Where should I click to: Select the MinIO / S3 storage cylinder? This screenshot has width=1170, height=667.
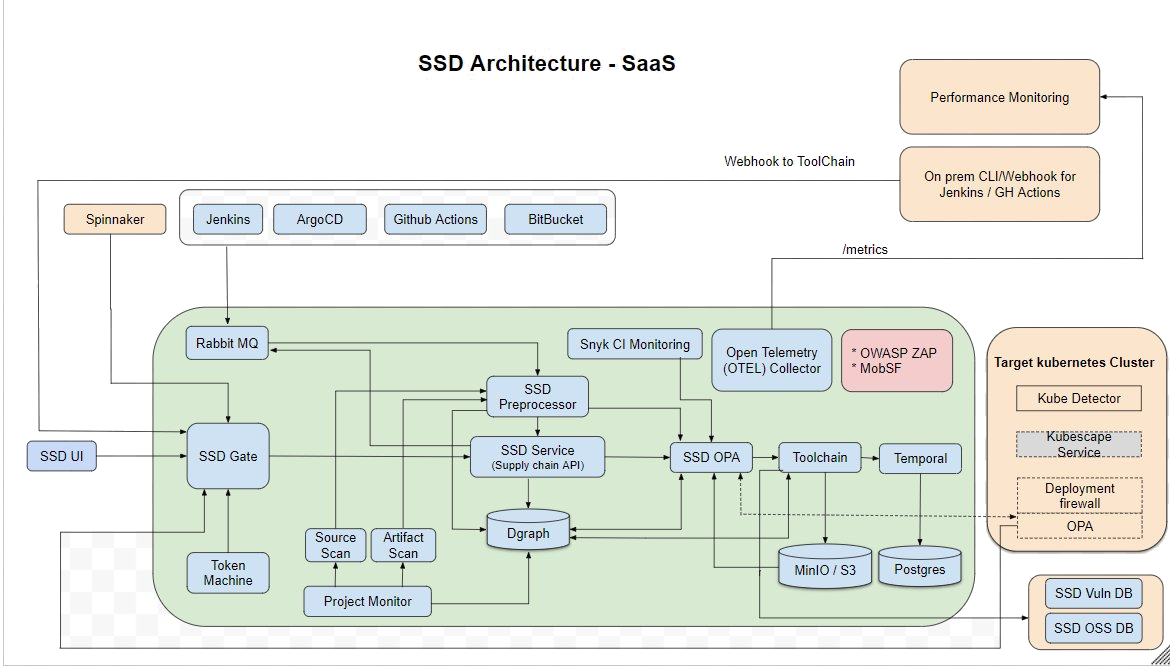coord(825,567)
